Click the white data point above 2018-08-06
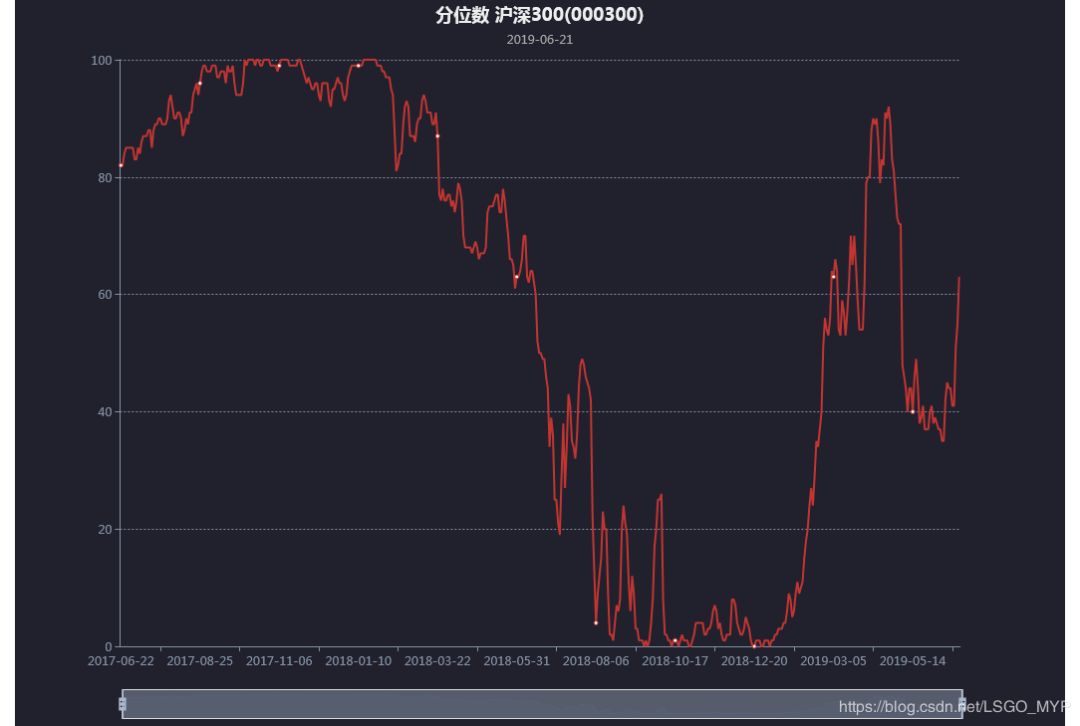The width and height of the screenshot is (1080, 726). (596, 623)
